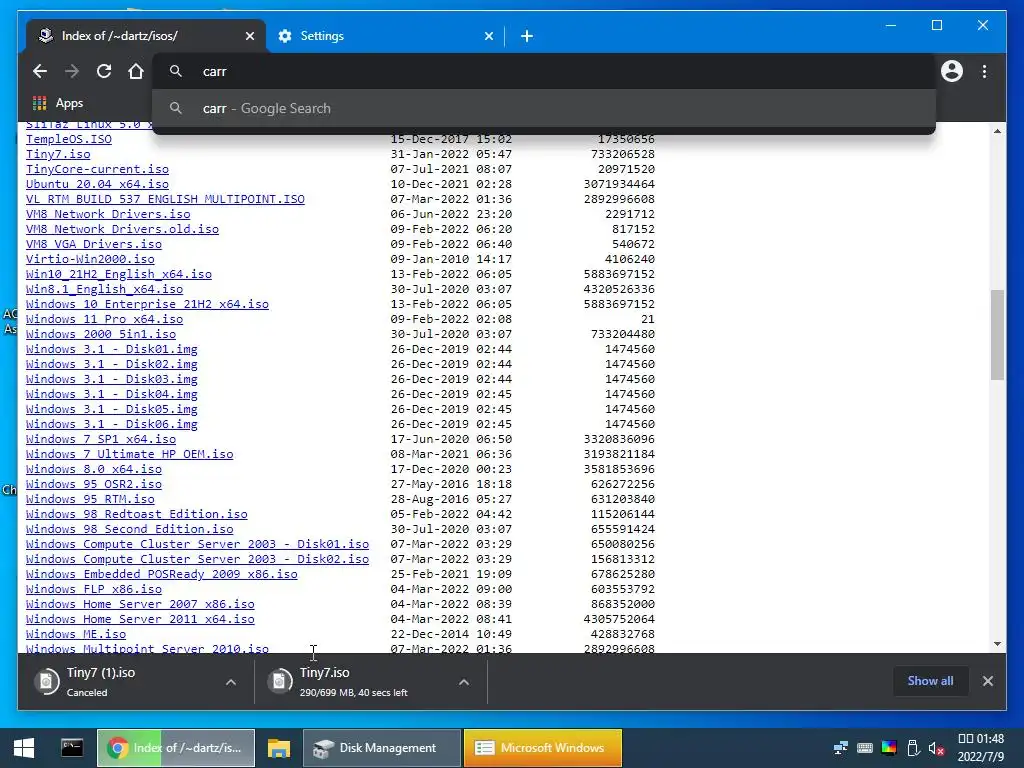Download Windows_10_Enterprise_21H2_x64.iso
The image size is (1024, 768).
(x=147, y=304)
